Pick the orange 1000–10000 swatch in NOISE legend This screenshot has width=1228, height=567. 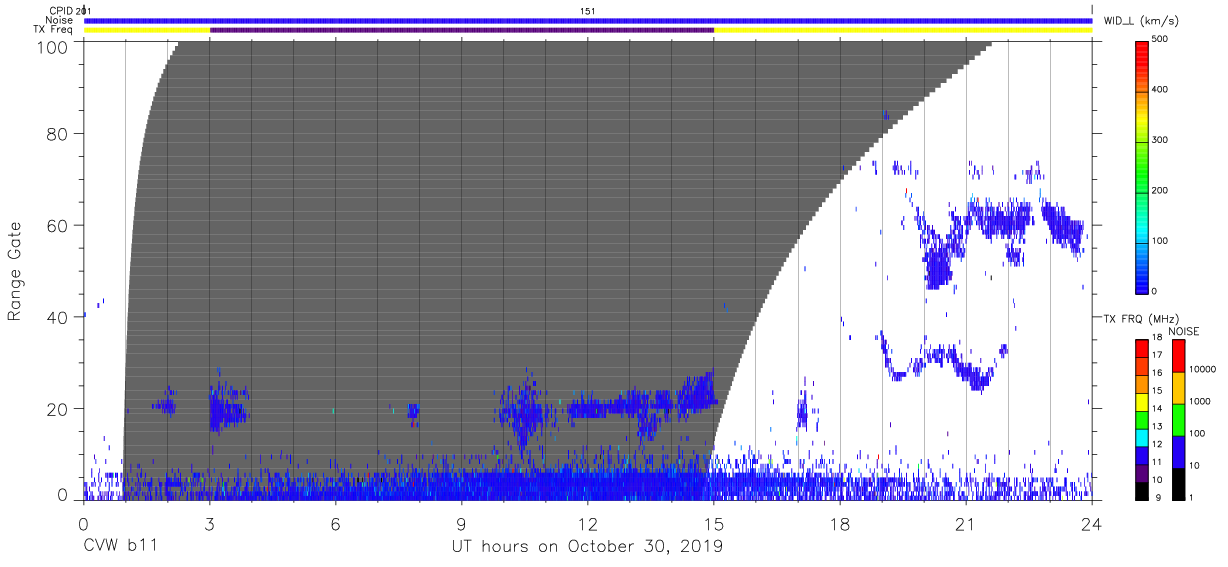(x=1178, y=388)
